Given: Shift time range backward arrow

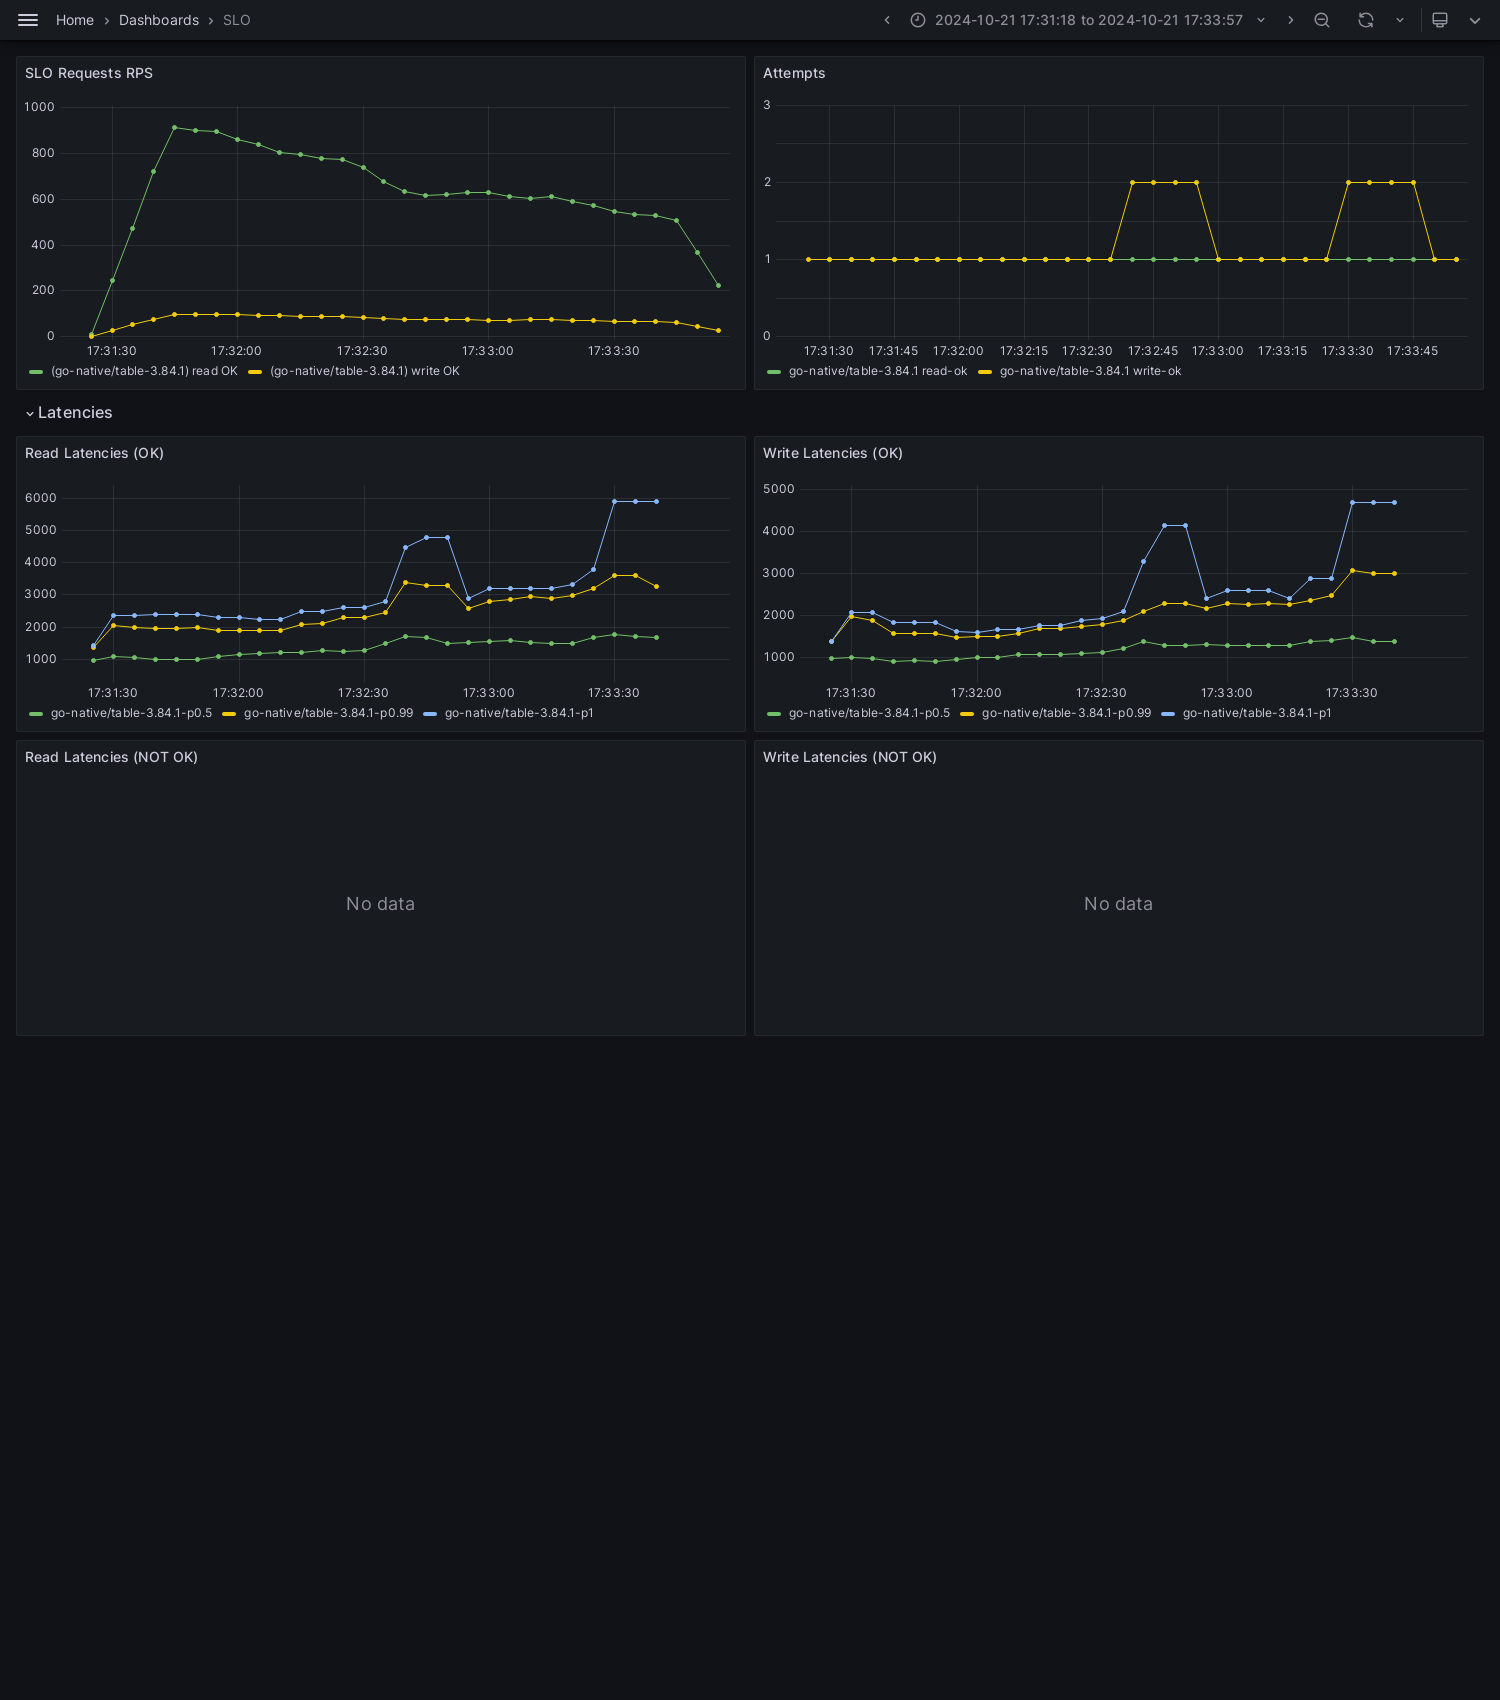Looking at the screenshot, I should (x=887, y=20).
